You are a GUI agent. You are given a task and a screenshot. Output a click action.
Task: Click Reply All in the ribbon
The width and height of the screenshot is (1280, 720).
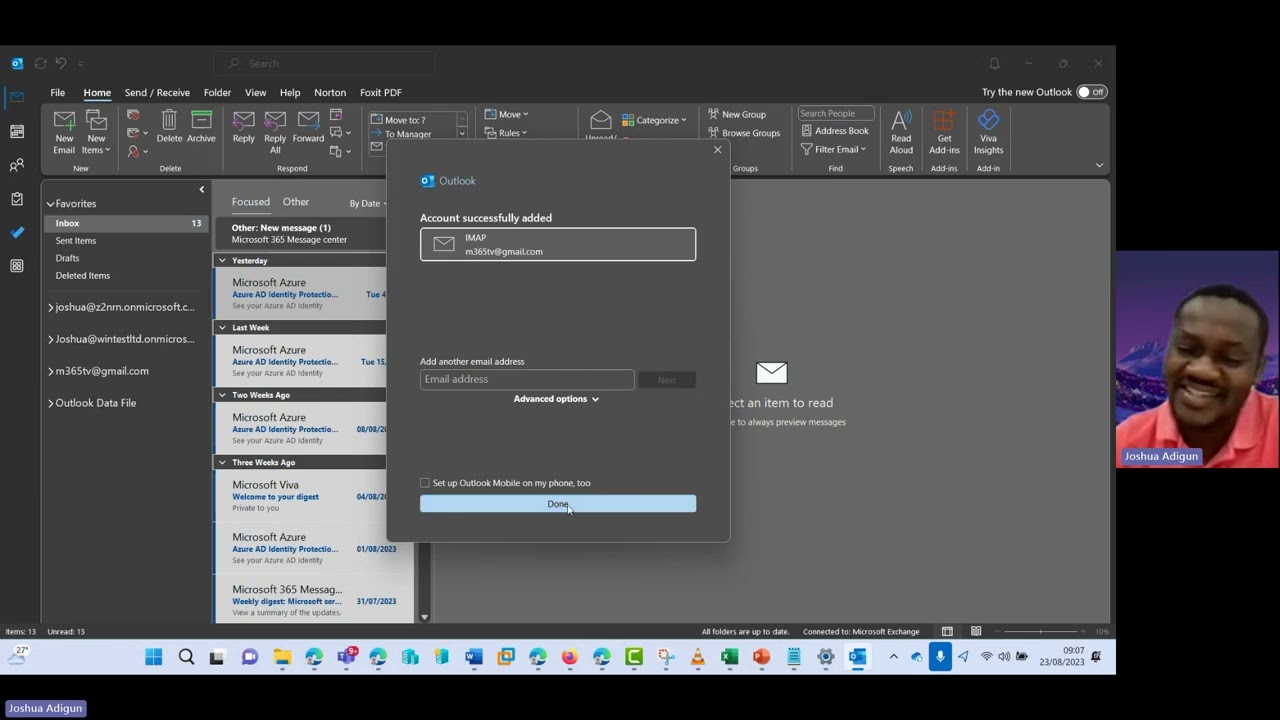pos(275,133)
